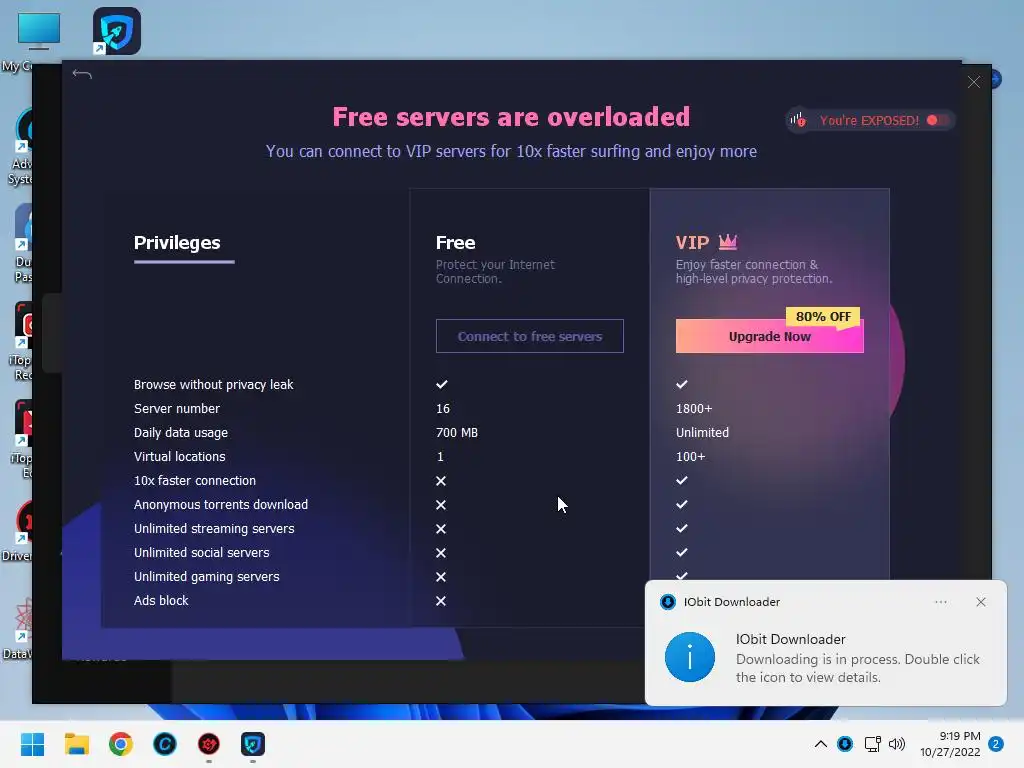The height and width of the screenshot is (768, 1024).
Task: Click the blue info icon in notification
Action: point(690,657)
